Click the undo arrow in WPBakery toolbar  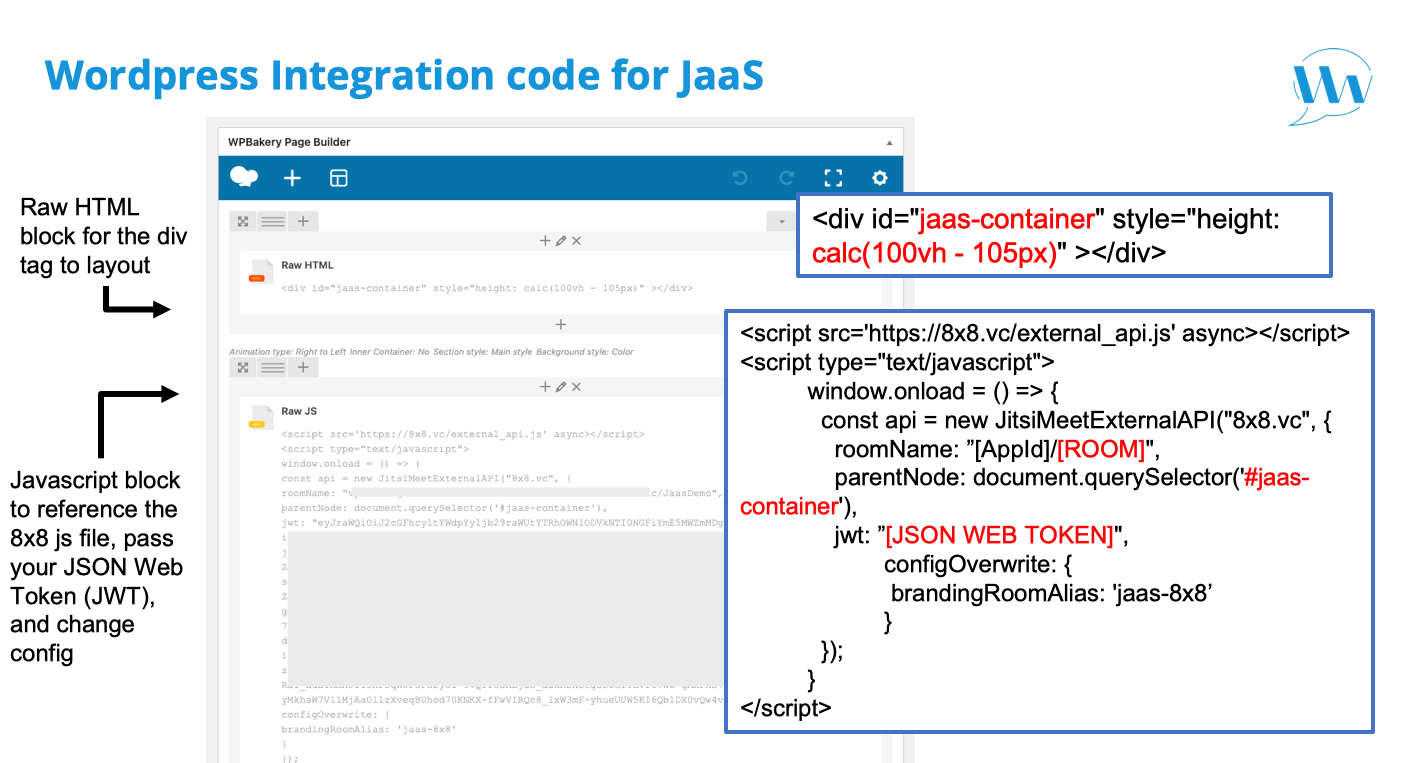click(x=740, y=178)
